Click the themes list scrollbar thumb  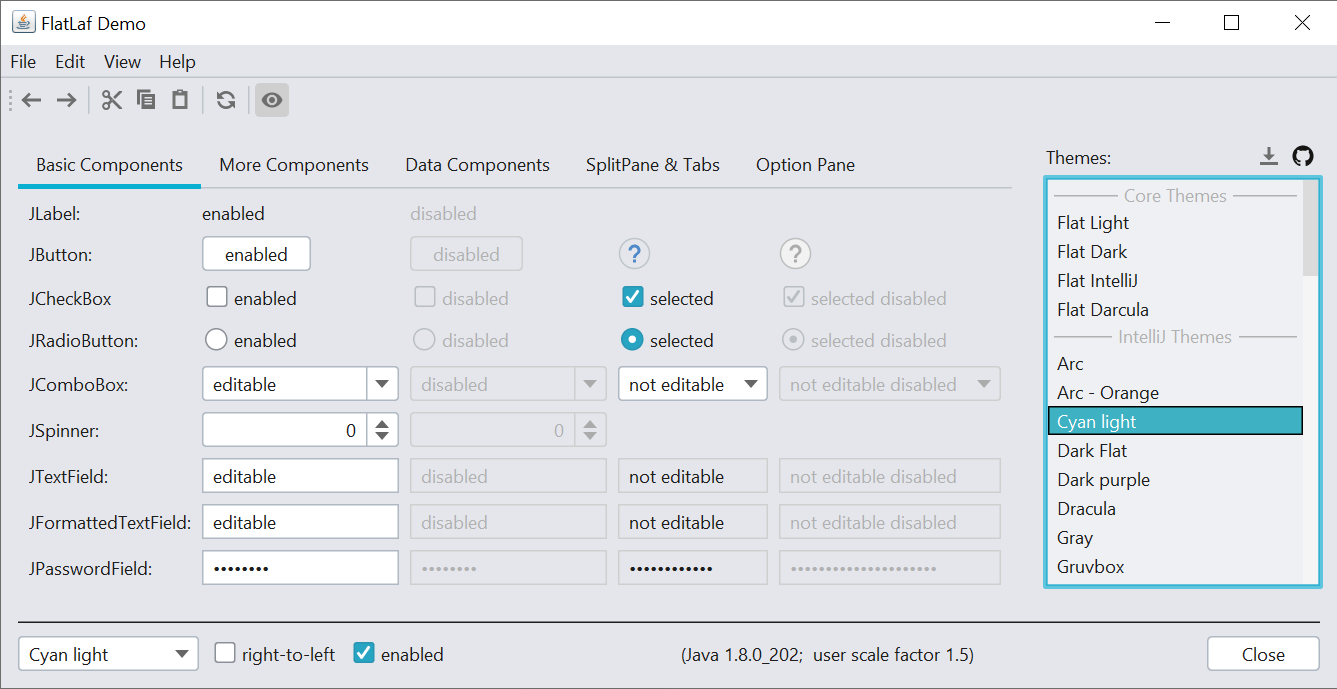pyautogui.click(x=1310, y=228)
